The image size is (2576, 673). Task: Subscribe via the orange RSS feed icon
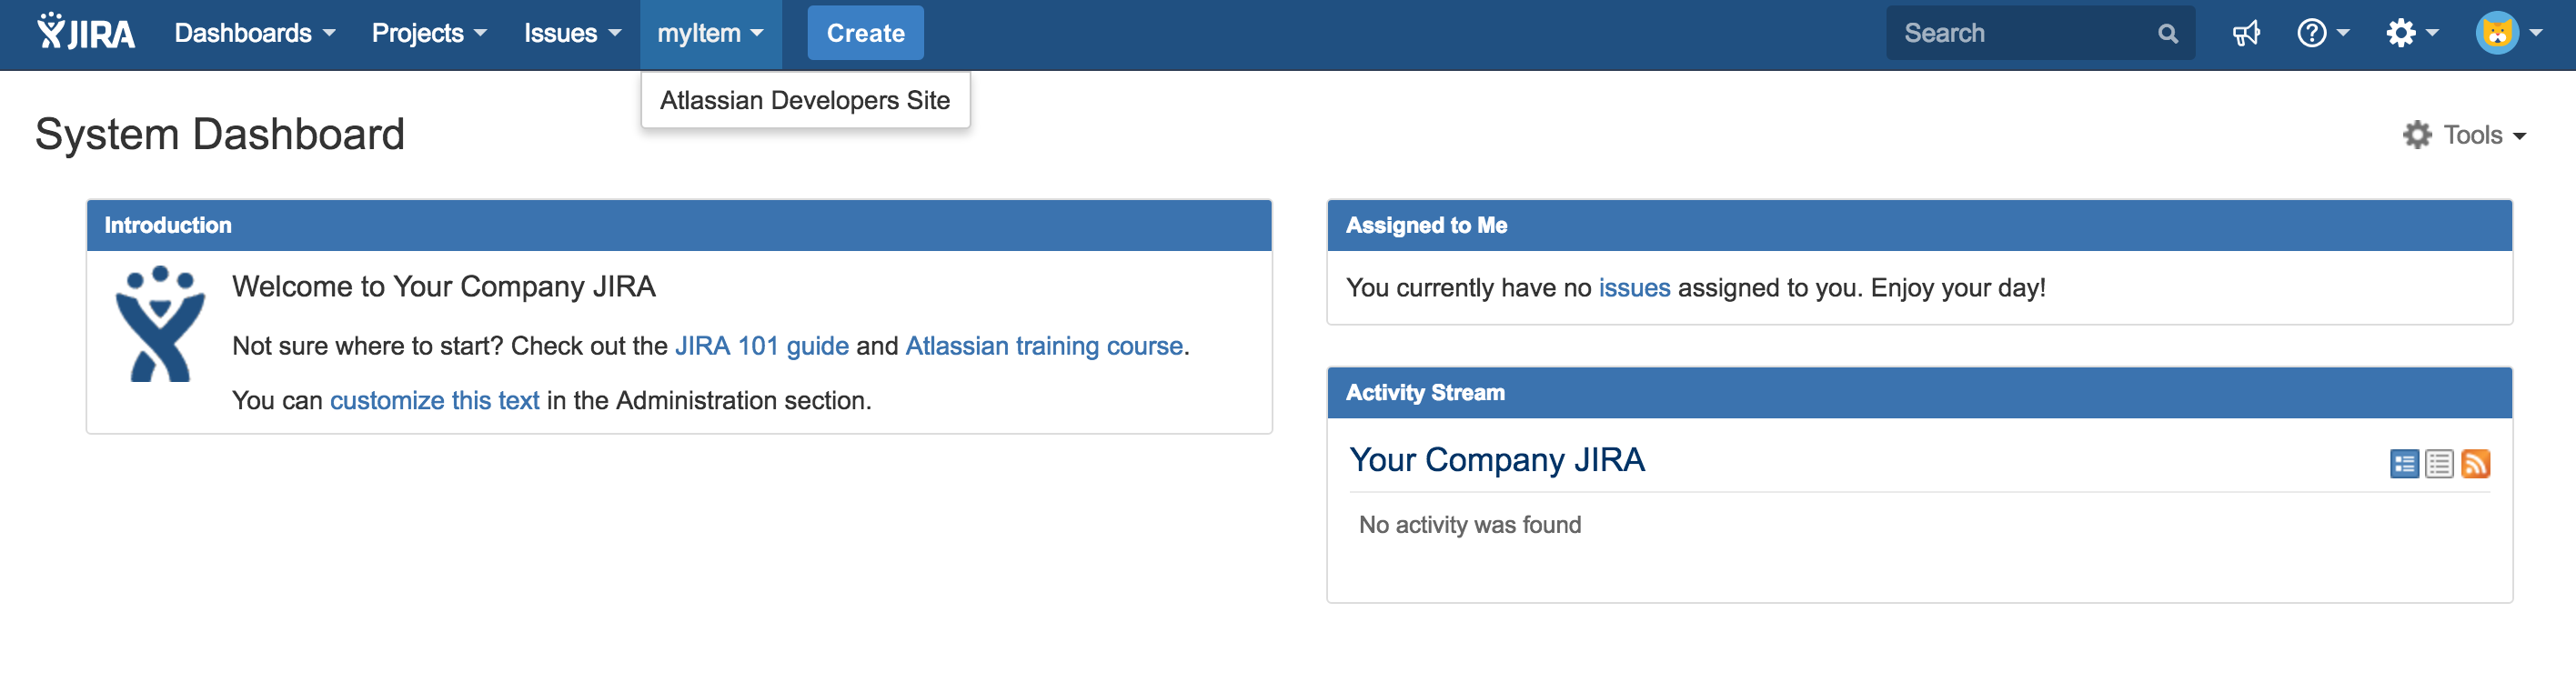[2478, 463]
